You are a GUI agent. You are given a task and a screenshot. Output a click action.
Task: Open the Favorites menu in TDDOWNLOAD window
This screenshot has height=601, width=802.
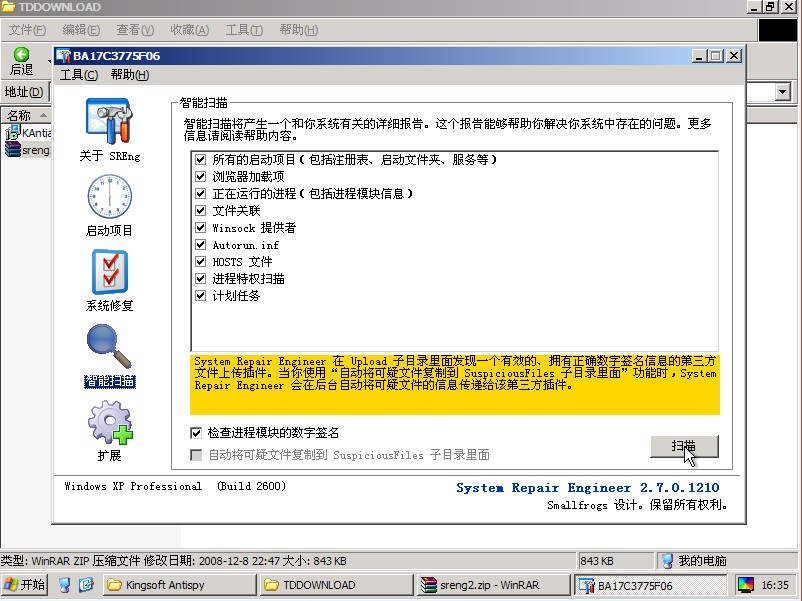pos(189,30)
